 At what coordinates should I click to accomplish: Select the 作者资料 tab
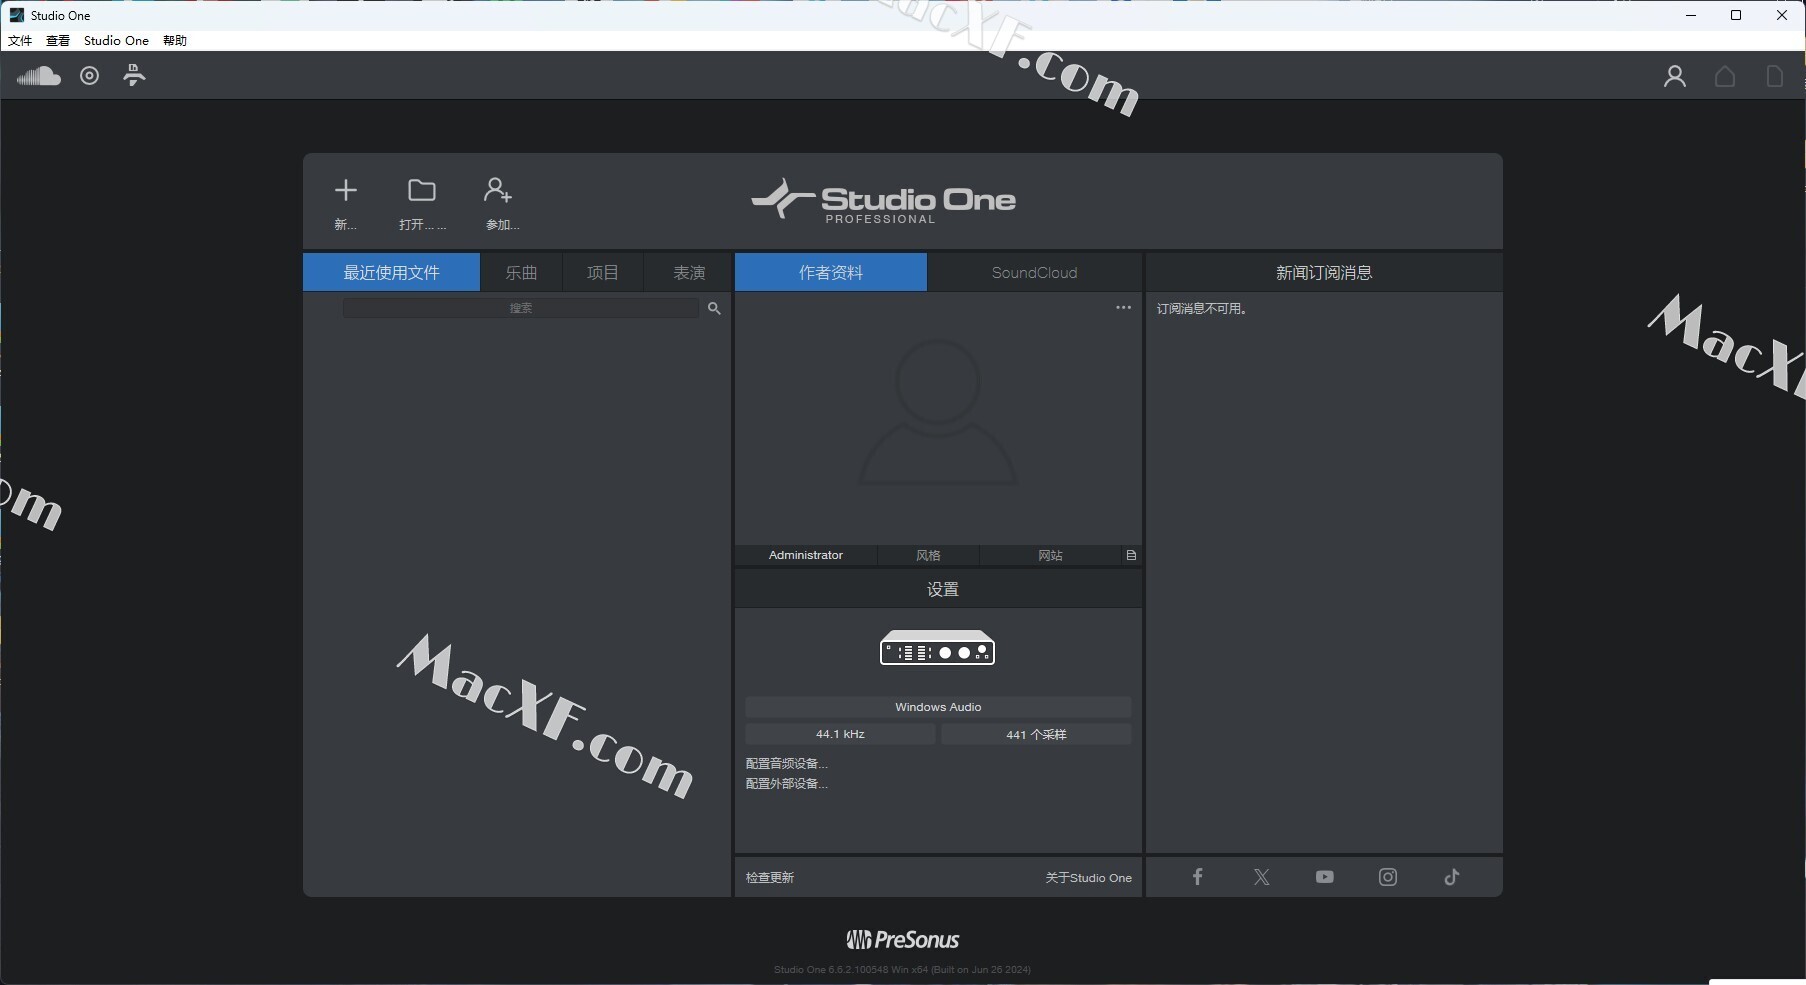click(x=831, y=272)
